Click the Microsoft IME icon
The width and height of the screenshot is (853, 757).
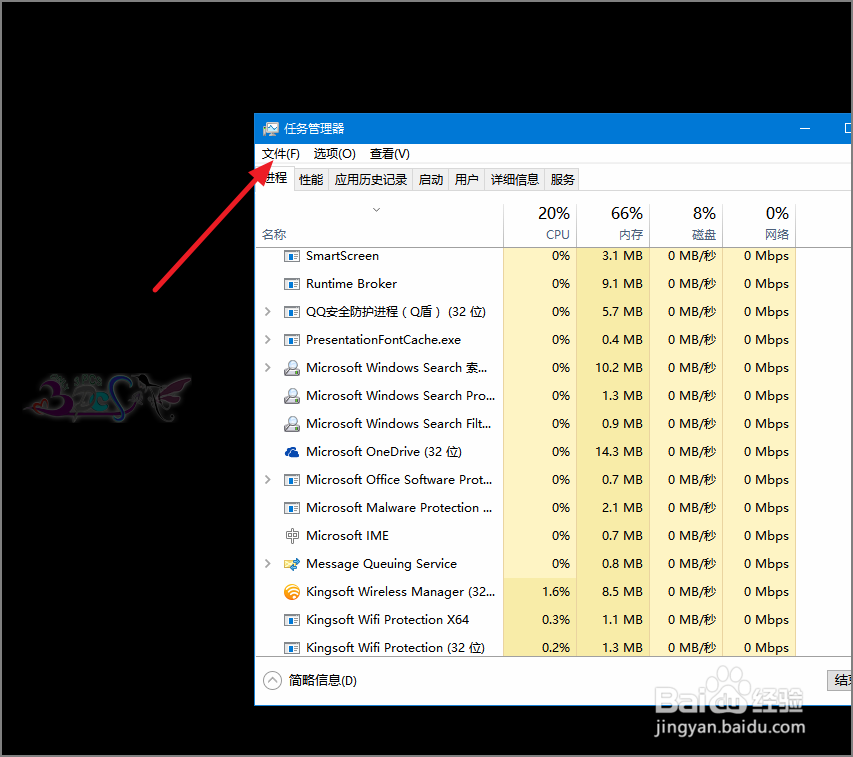pyautogui.click(x=292, y=536)
